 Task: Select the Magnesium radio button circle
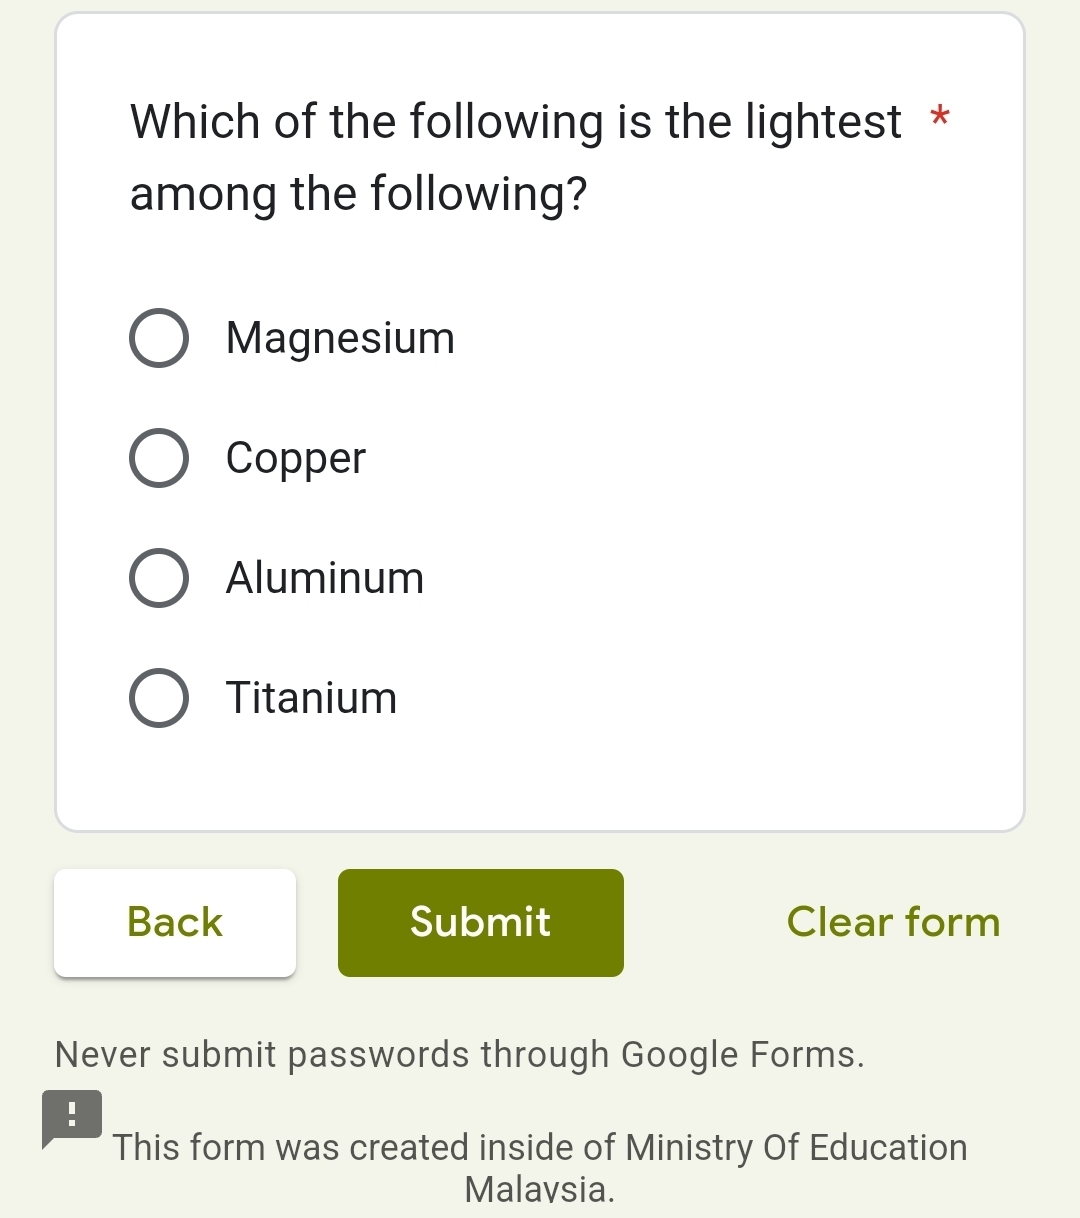[x=159, y=338]
